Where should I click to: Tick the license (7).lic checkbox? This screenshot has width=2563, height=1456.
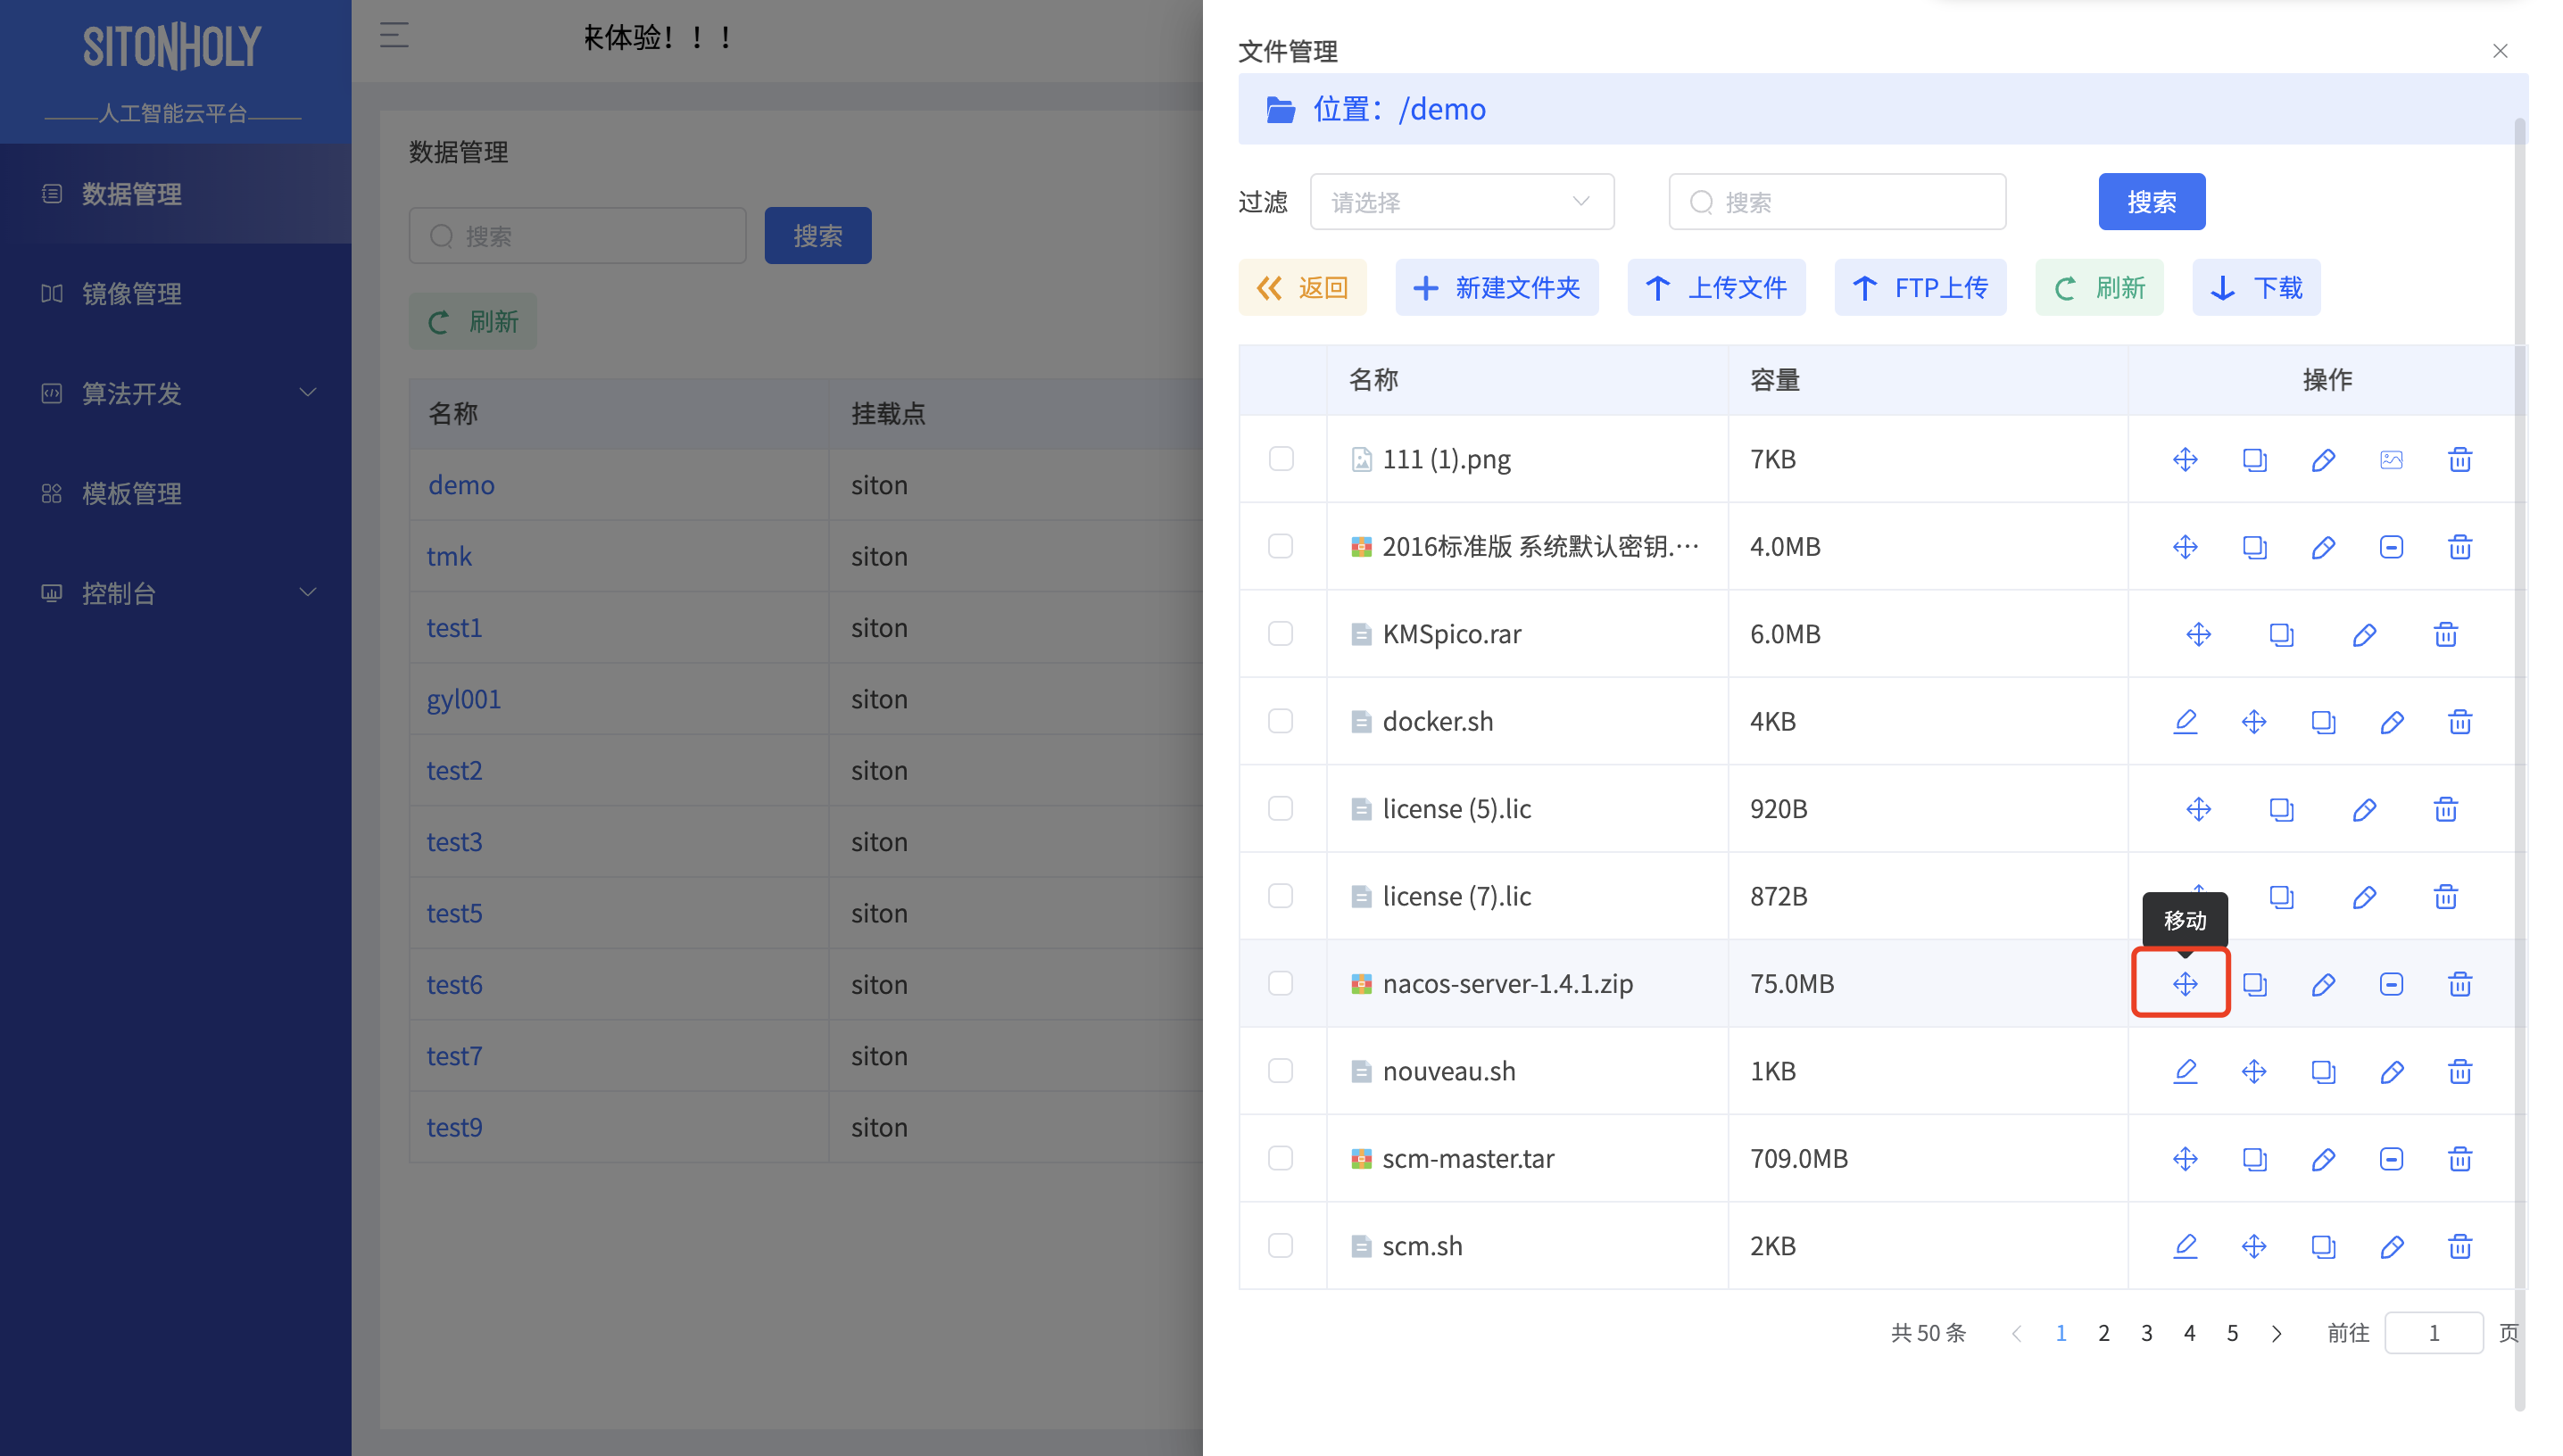tap(1281, 896)
